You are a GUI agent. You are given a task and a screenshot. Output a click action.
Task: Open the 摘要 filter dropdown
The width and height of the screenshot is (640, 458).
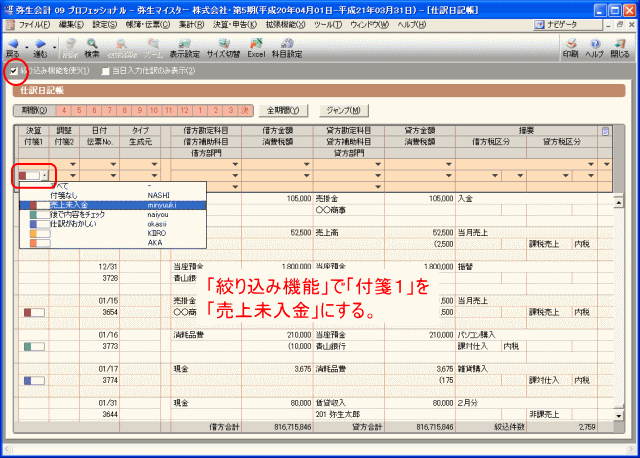click(x=591, y=164)
